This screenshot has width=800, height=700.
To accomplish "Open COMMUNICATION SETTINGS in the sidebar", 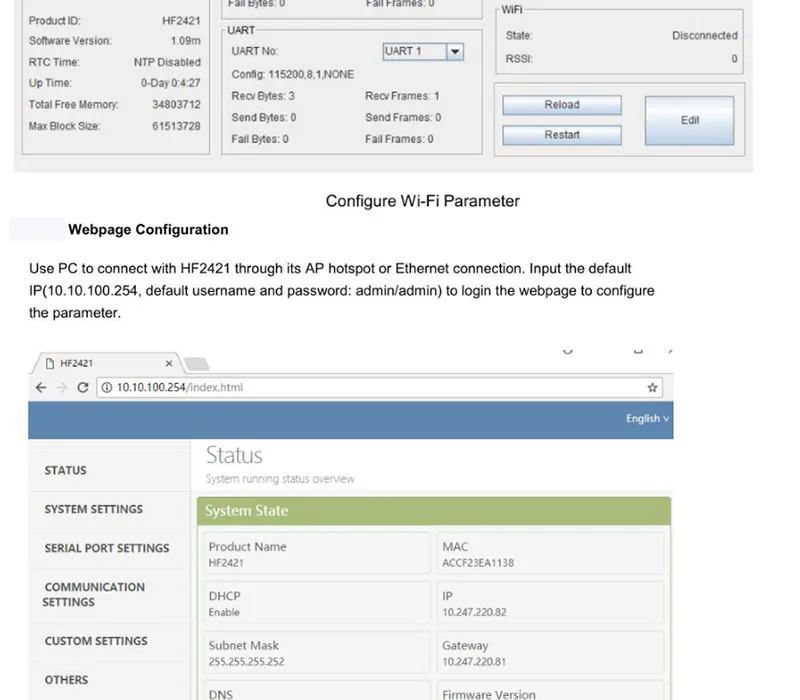I will click(x=94, y=594).
